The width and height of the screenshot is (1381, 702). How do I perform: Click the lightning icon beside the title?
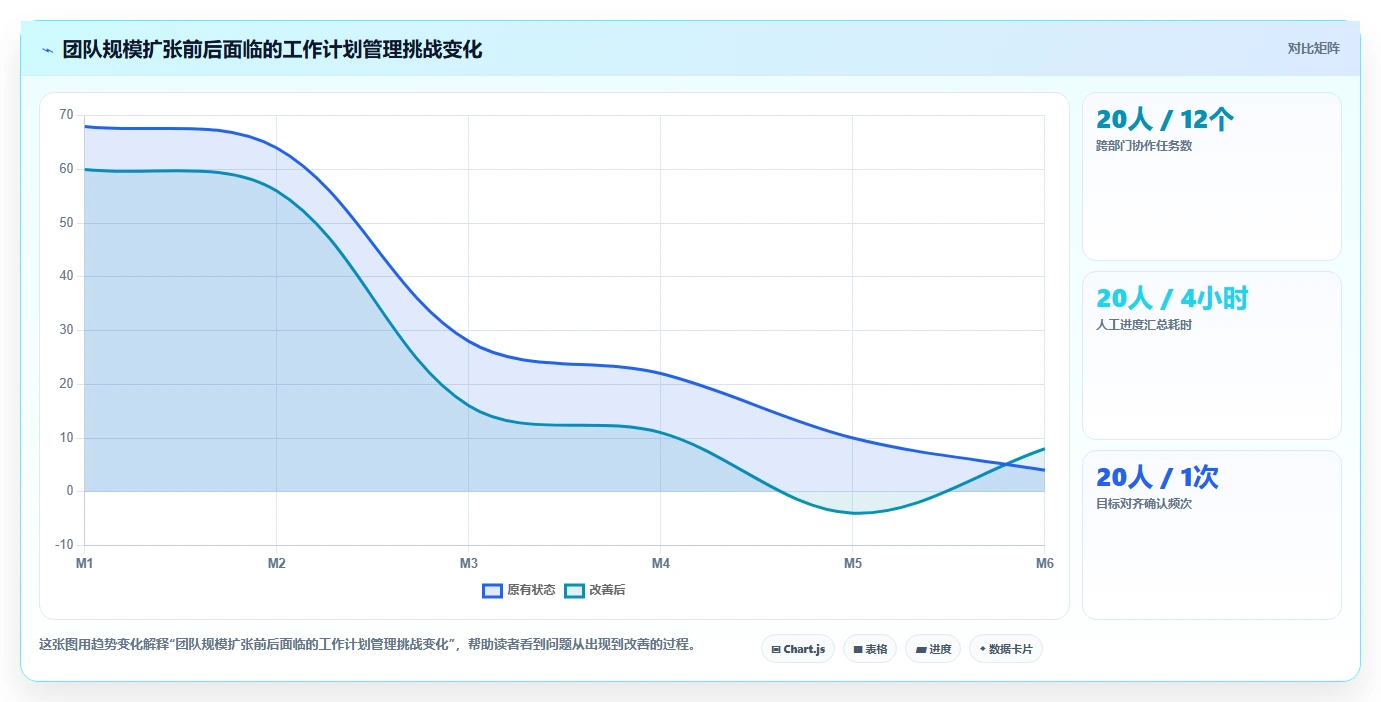[x=48, y=50]
